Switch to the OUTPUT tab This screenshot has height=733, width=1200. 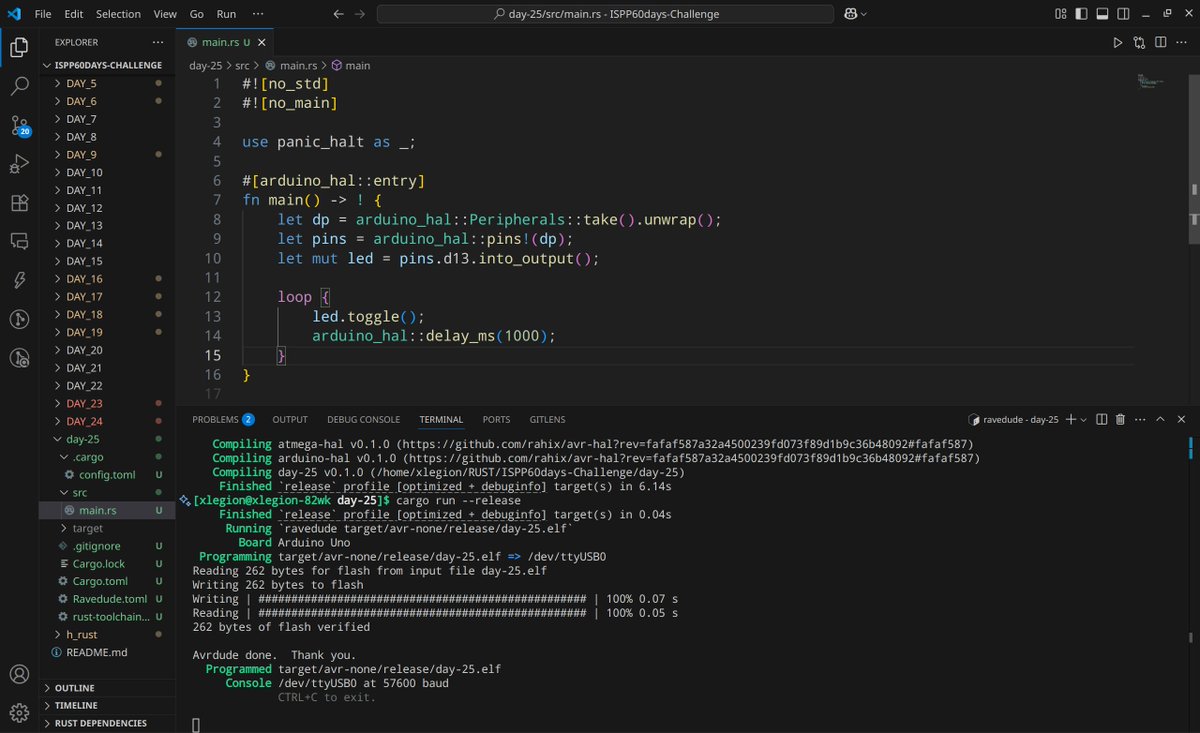[290, 420]
